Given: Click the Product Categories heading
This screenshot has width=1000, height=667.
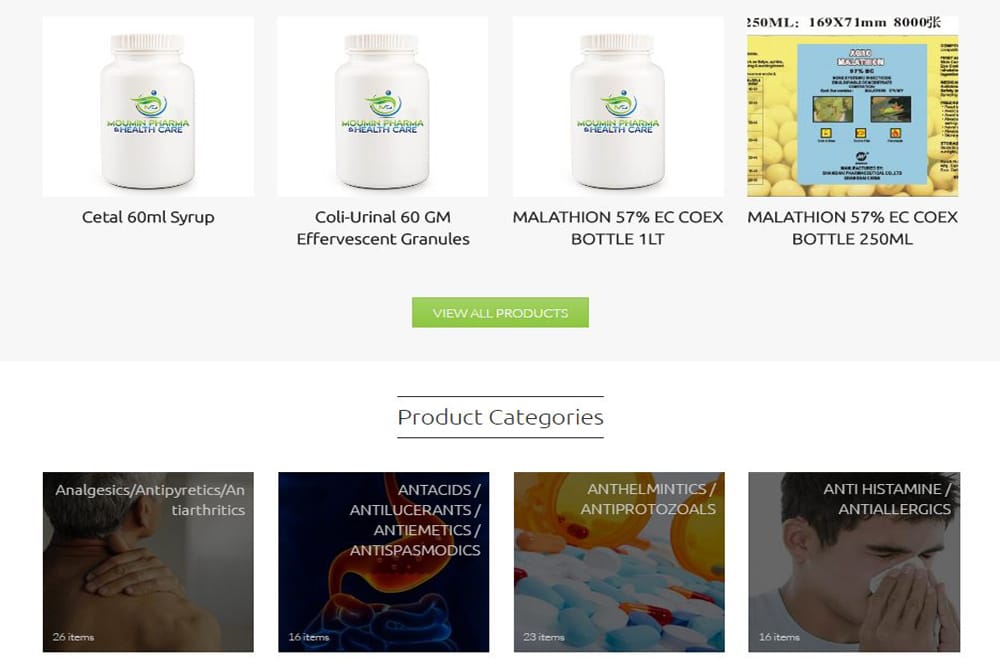Looking at the screenshot, I should coord(501,417).
